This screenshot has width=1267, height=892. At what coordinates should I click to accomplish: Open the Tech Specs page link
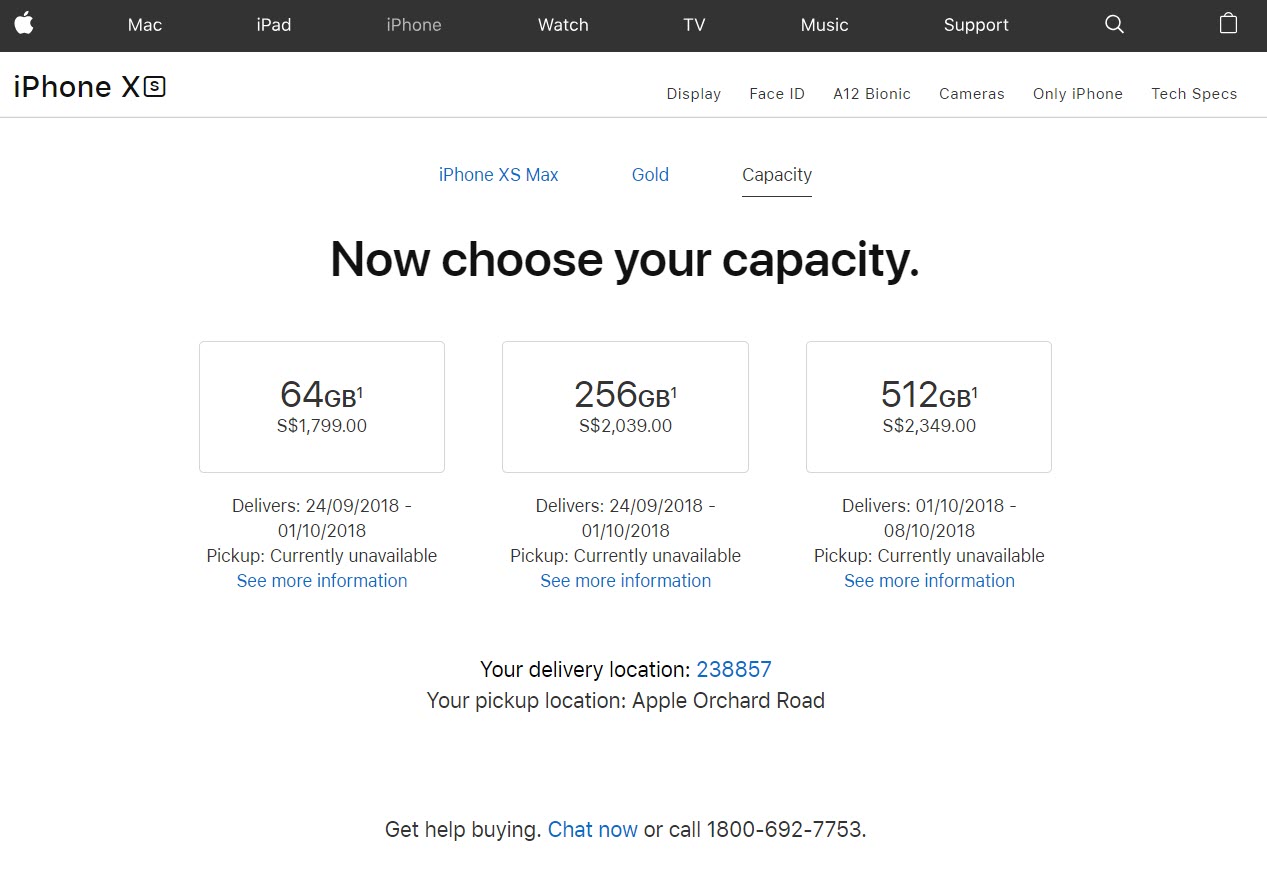pyautogui.click(x=1194, y=94)
